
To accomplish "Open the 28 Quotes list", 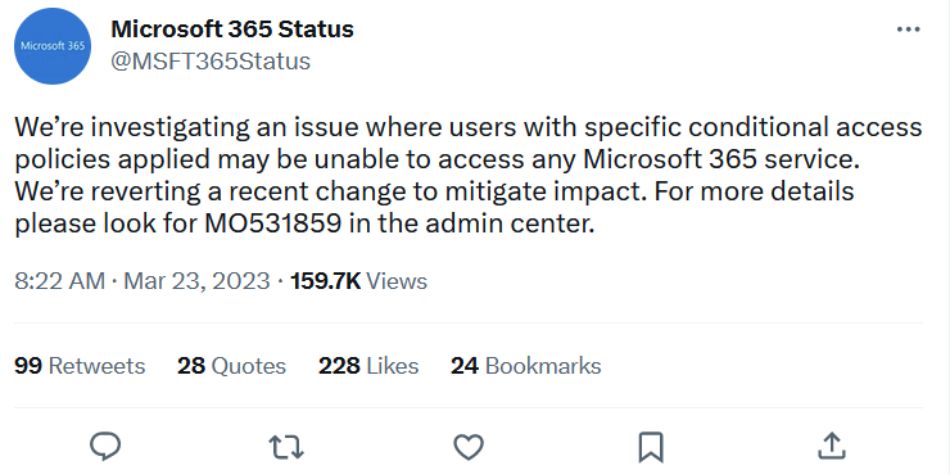I will (x=231, y=366).
